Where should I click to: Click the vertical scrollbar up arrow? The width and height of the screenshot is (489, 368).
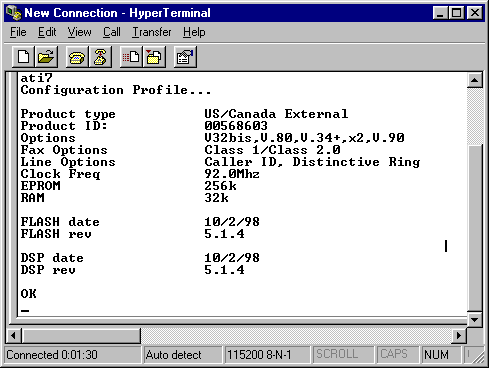[x=475, y=80]
